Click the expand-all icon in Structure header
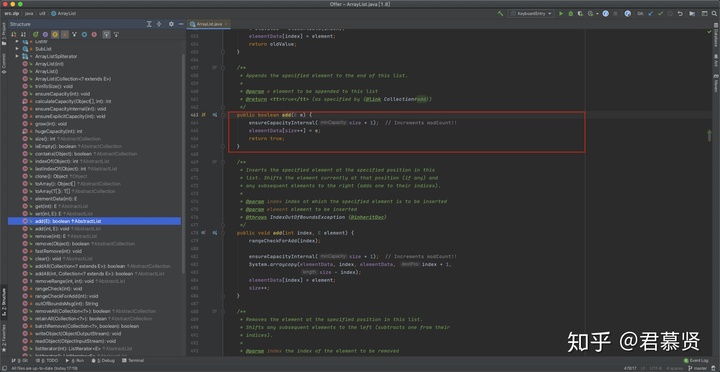Image resolution: width=720 pixels, height=372 pixels. click(x=149, y=24)
